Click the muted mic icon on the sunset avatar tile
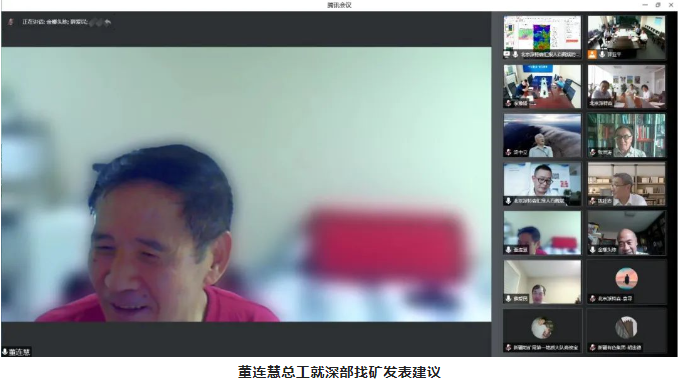 (x=593, y=299)
